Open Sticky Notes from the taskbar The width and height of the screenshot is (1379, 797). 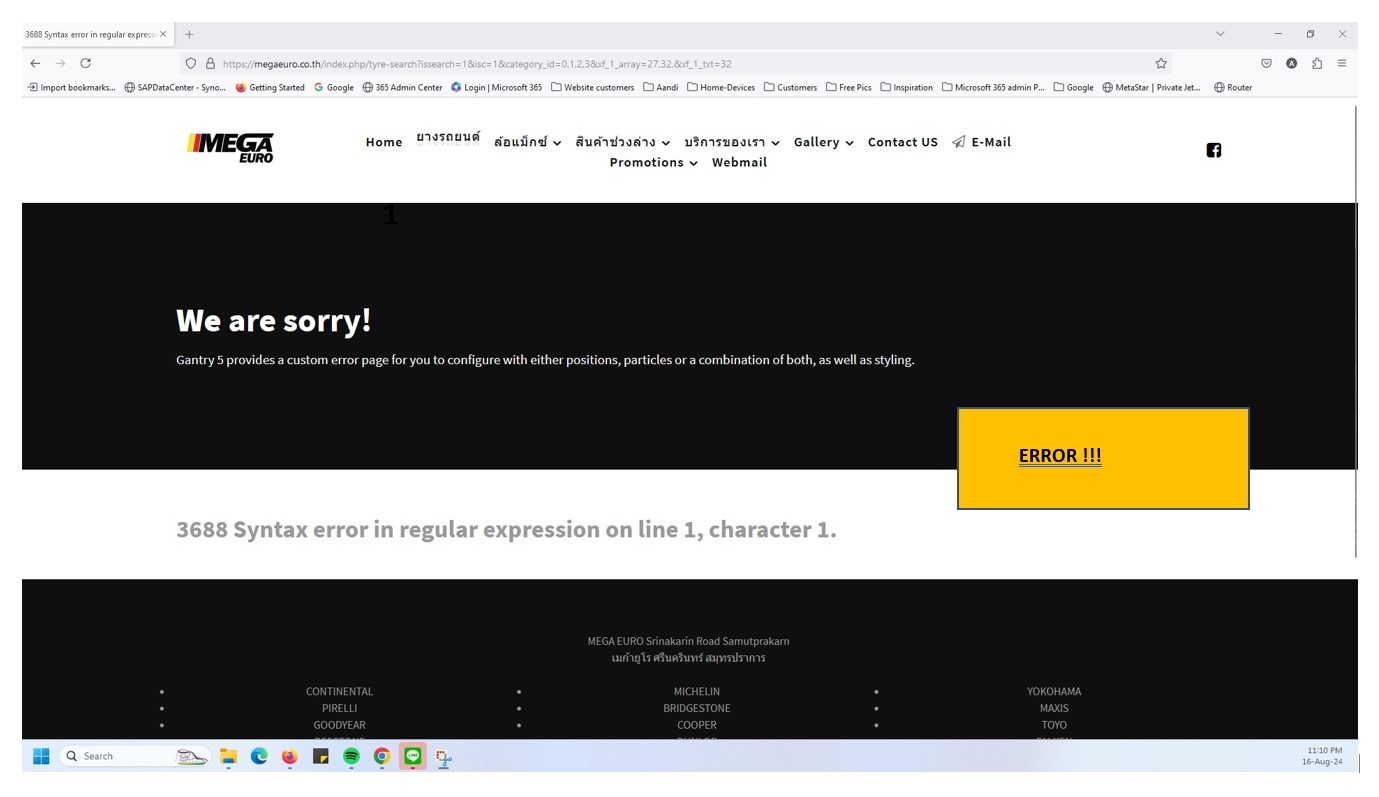pyautogui.click(x=320, y=757)
